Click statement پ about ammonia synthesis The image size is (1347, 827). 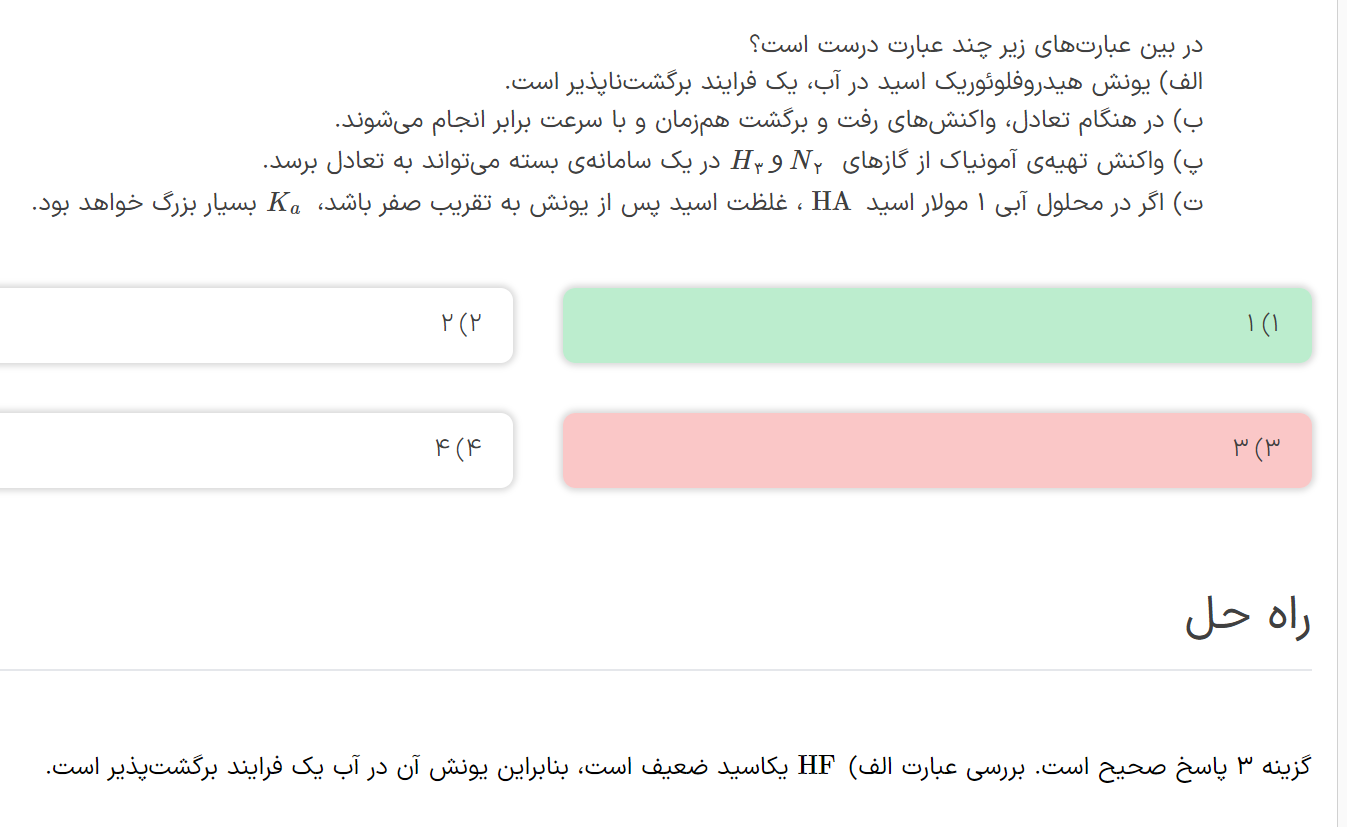(x=733, y=161)
